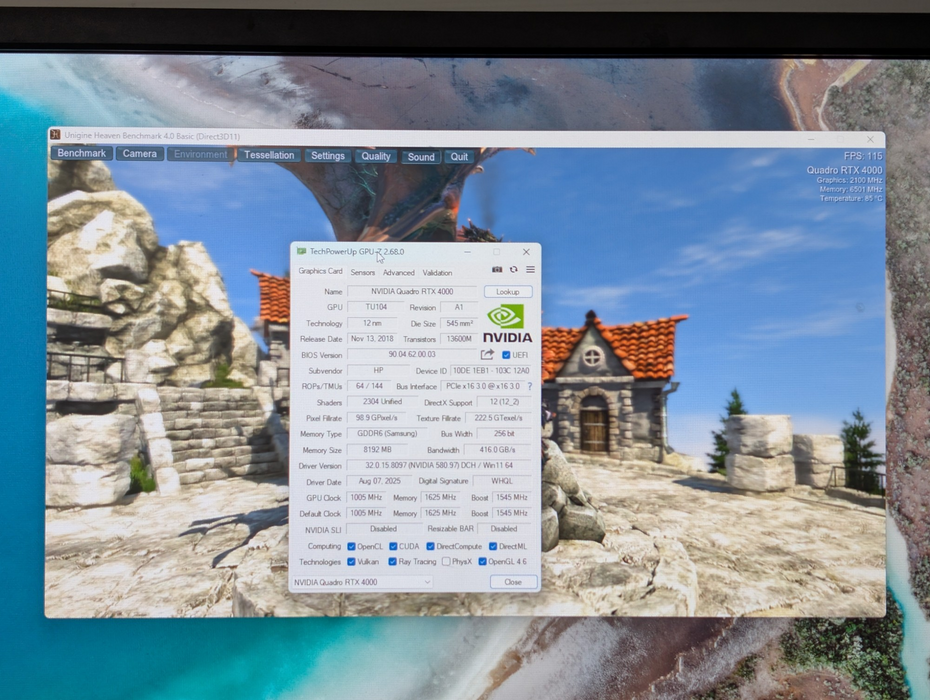The width and height of the screenshot is (930, 700).
Task: Open Settings in Heaven menu
Action: pyautogui.click(x=327, y=155)
